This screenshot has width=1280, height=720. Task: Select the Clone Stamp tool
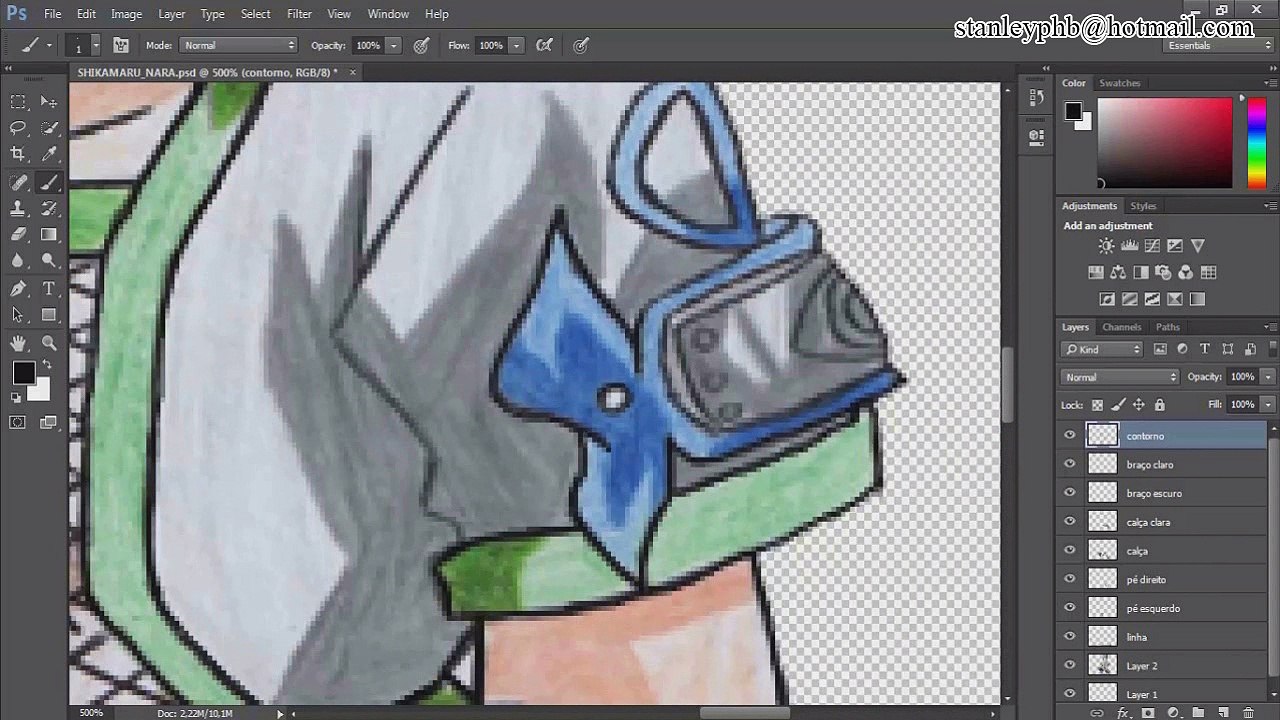[18, 208]
